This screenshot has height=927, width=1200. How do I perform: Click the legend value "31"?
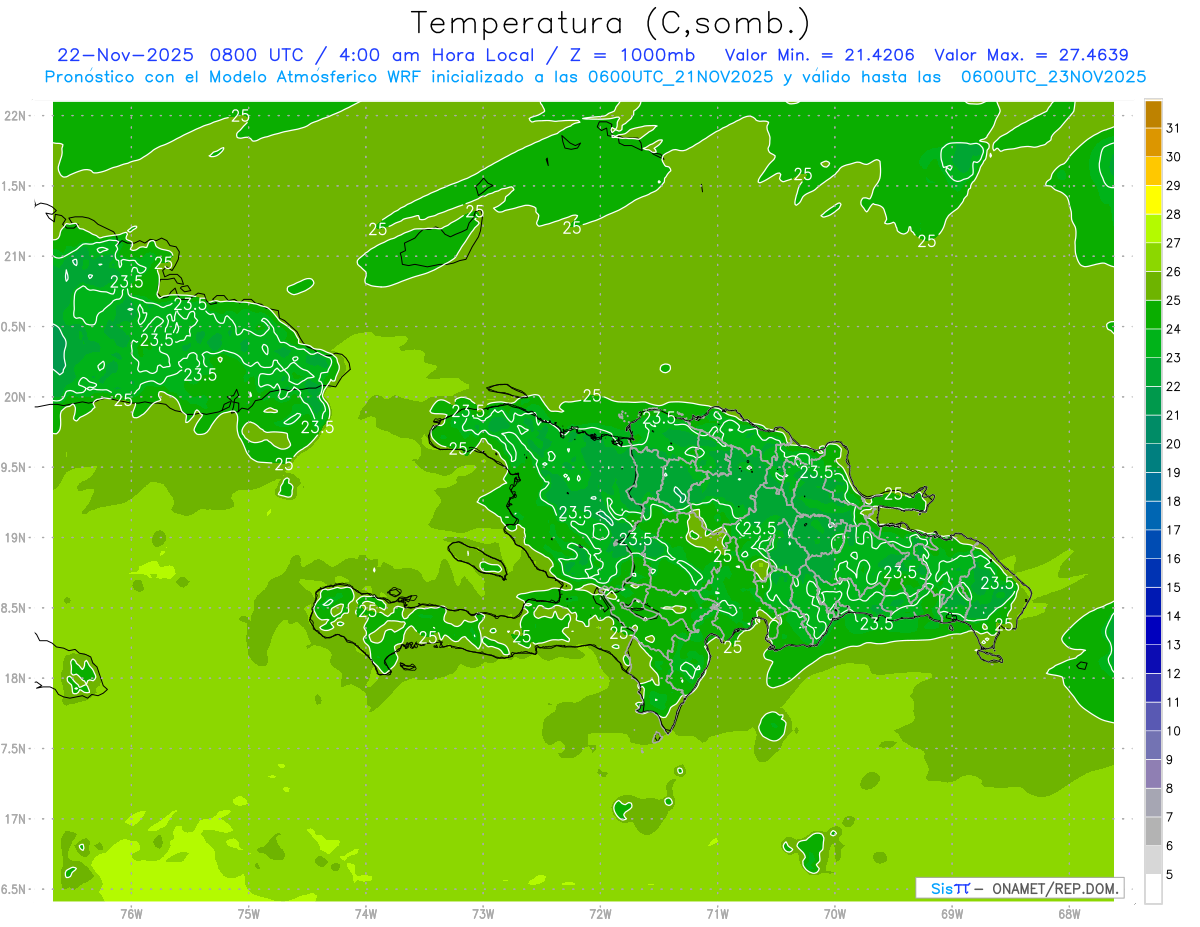coord(1174,128)
